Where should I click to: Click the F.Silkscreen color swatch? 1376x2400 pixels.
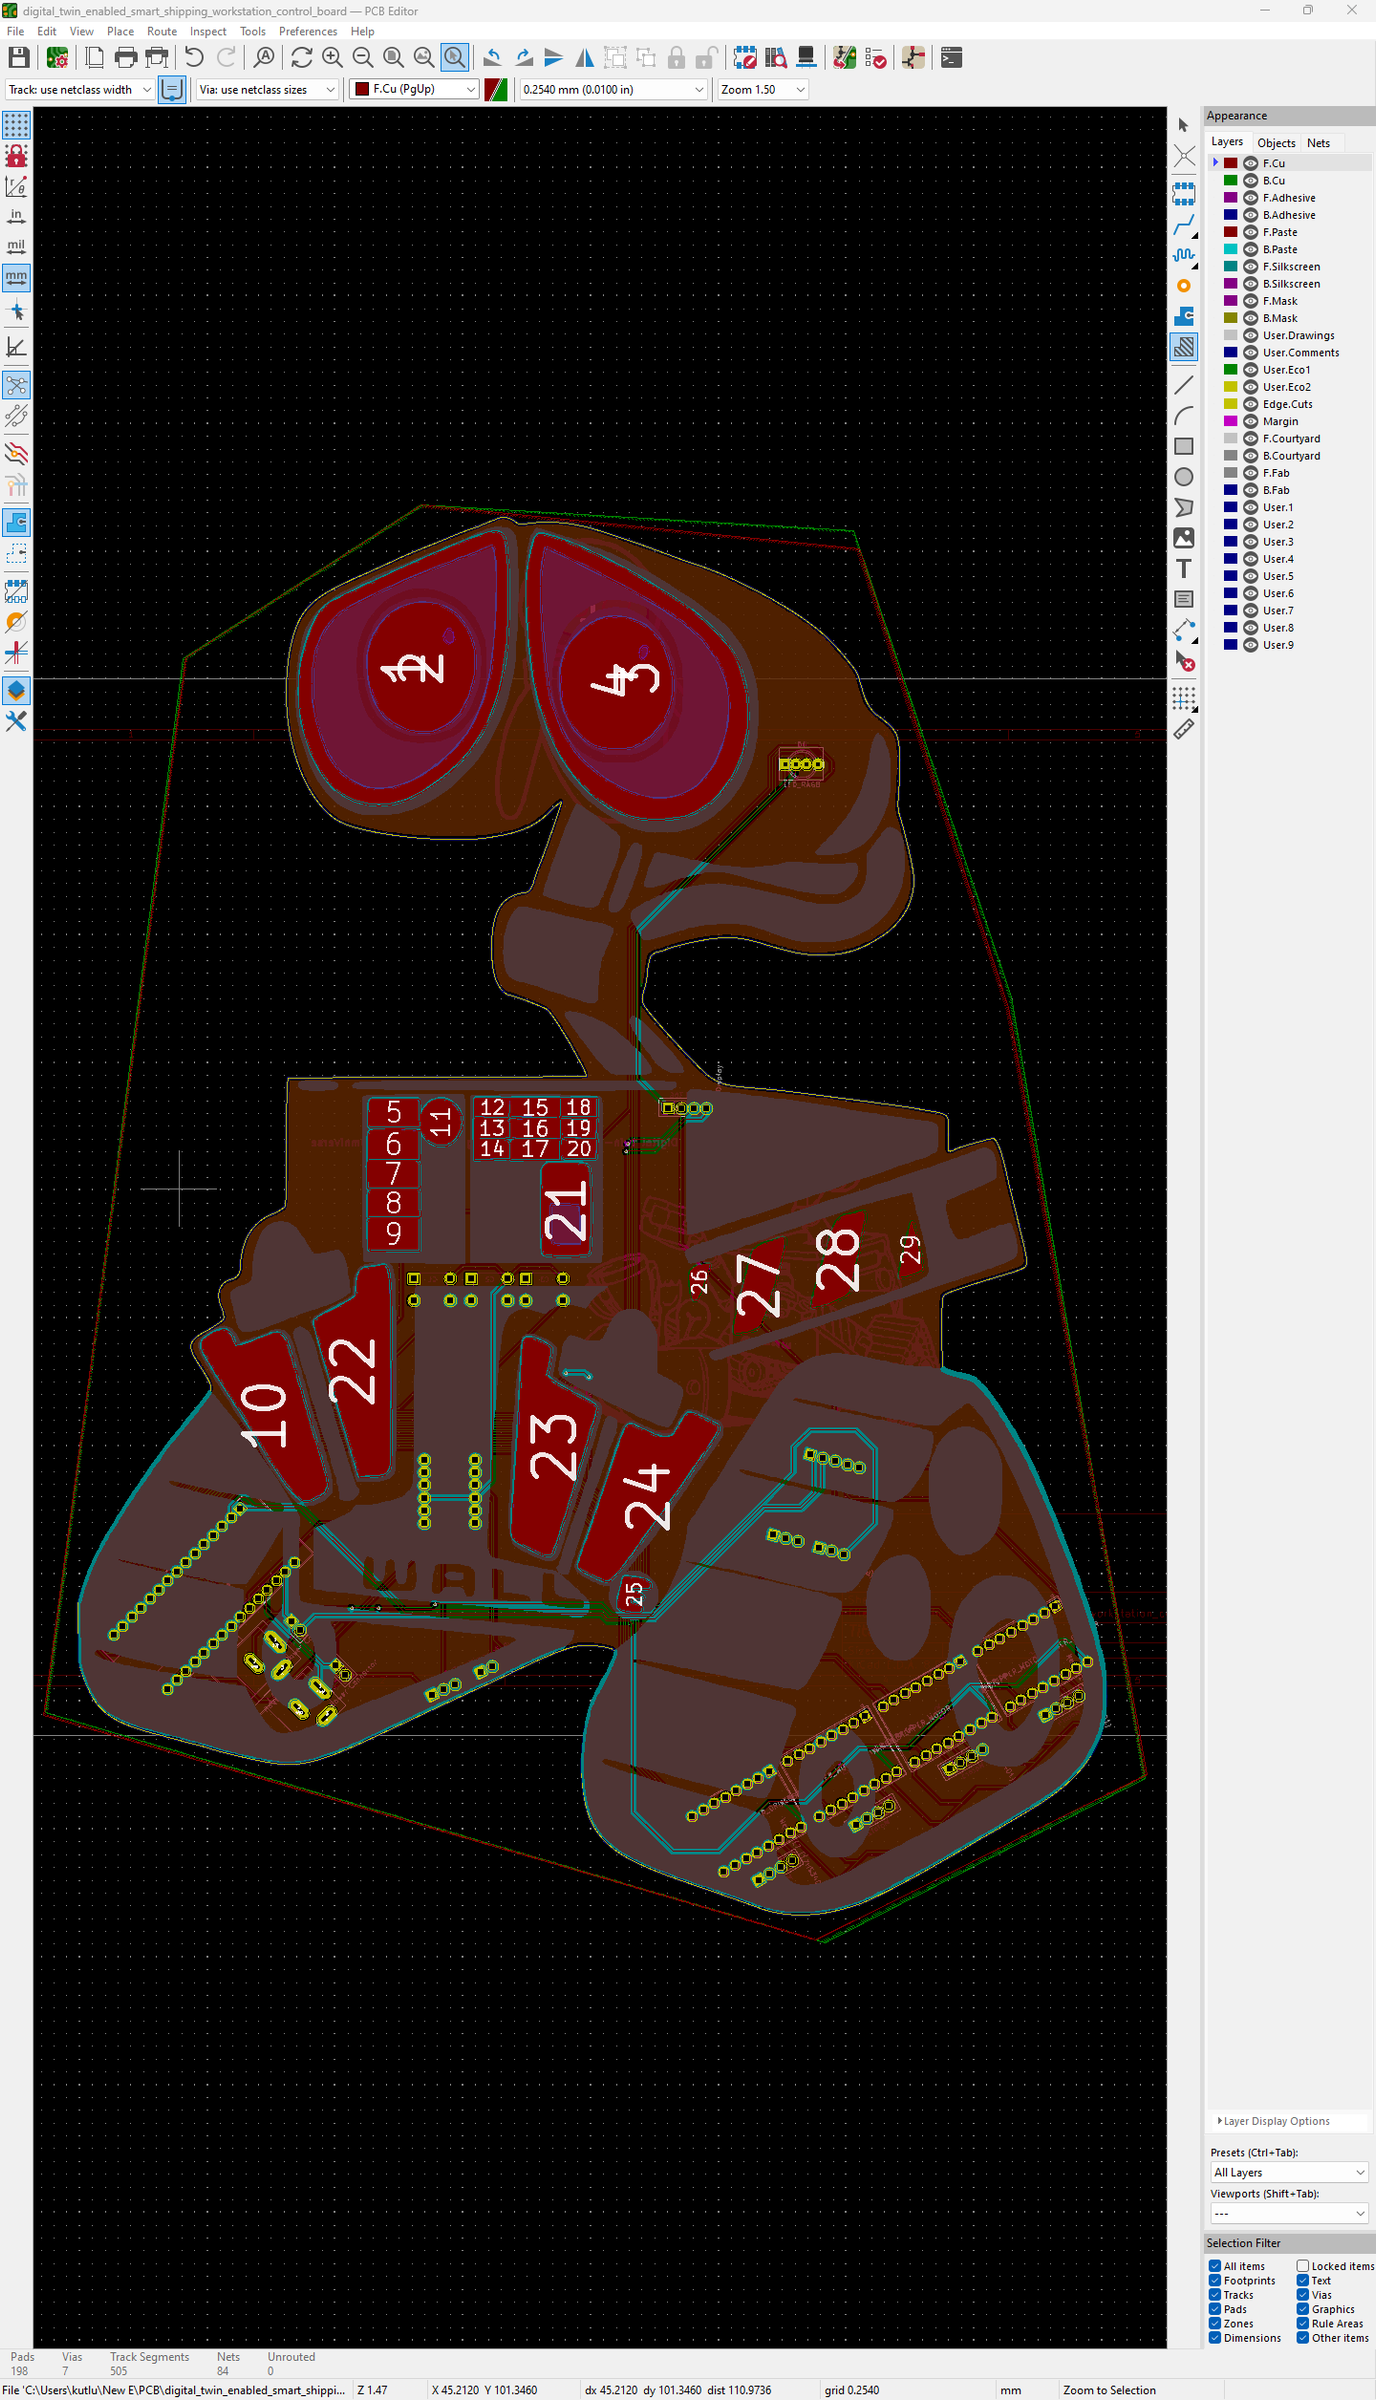[1231, 267]
